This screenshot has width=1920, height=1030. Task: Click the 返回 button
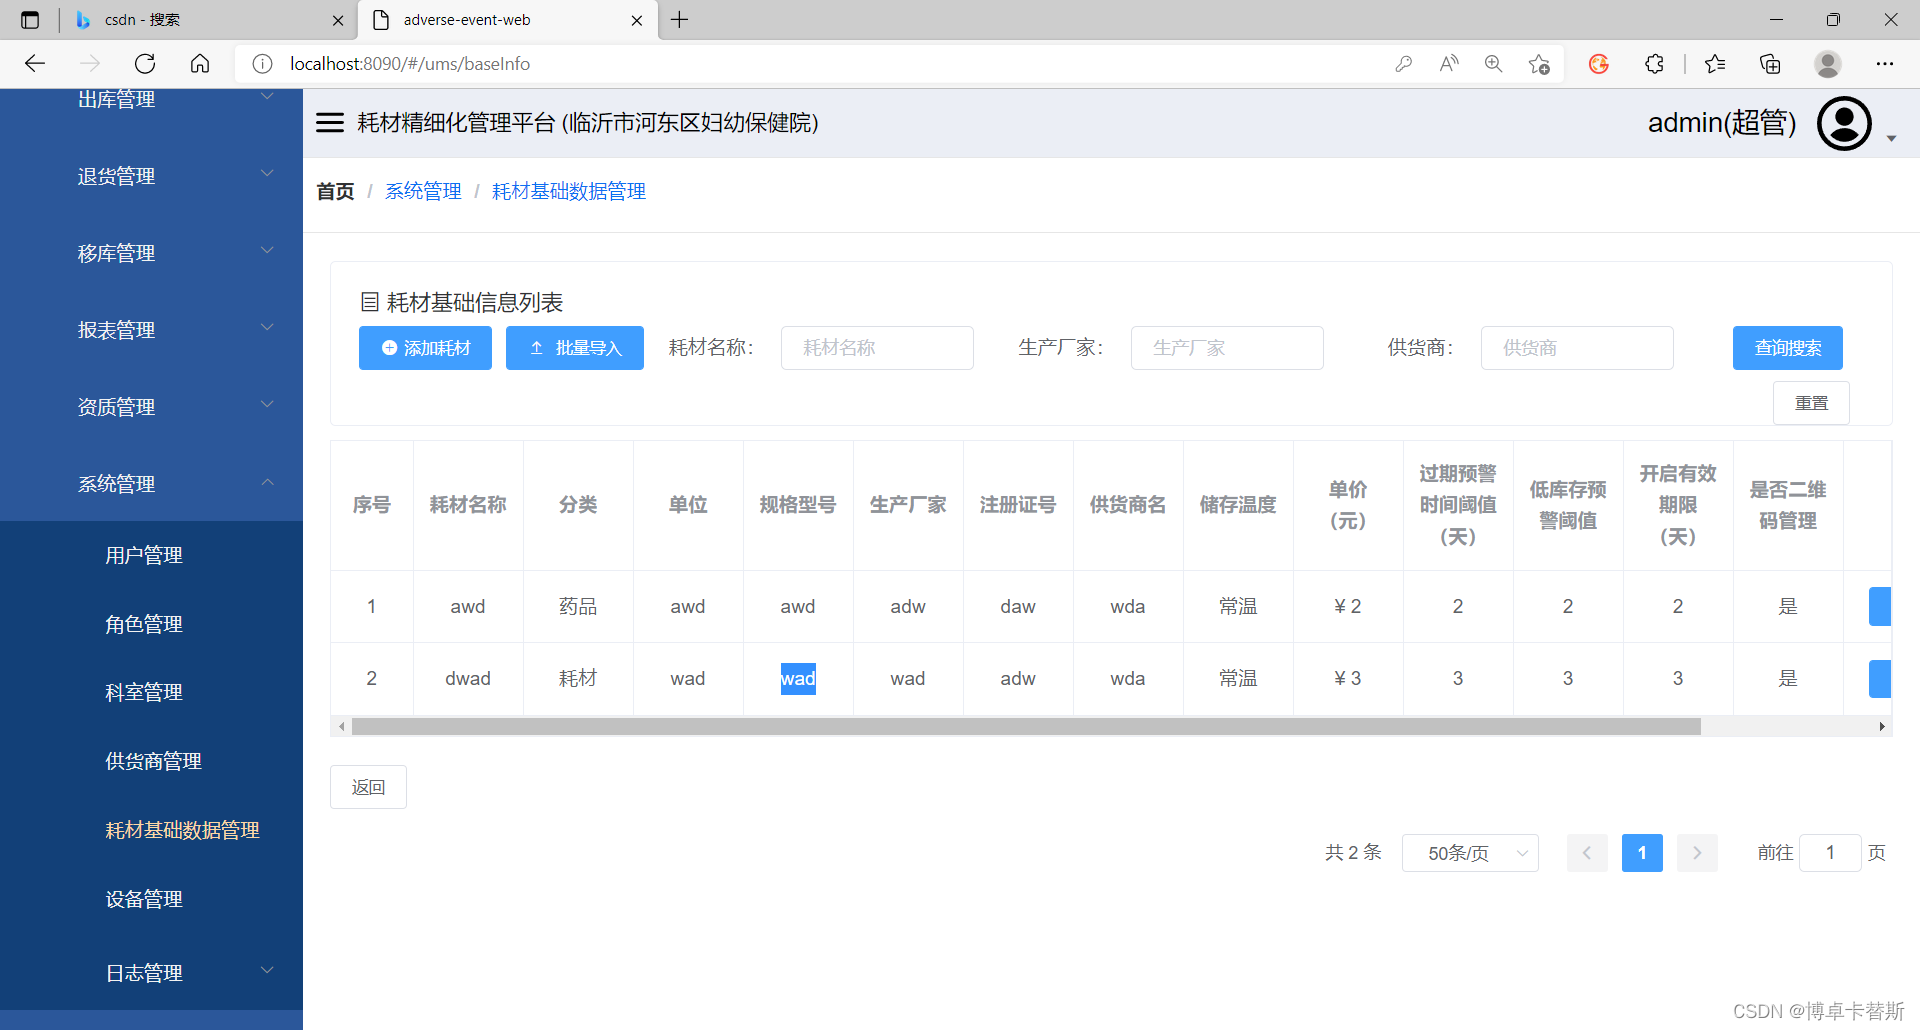(368, 787)
